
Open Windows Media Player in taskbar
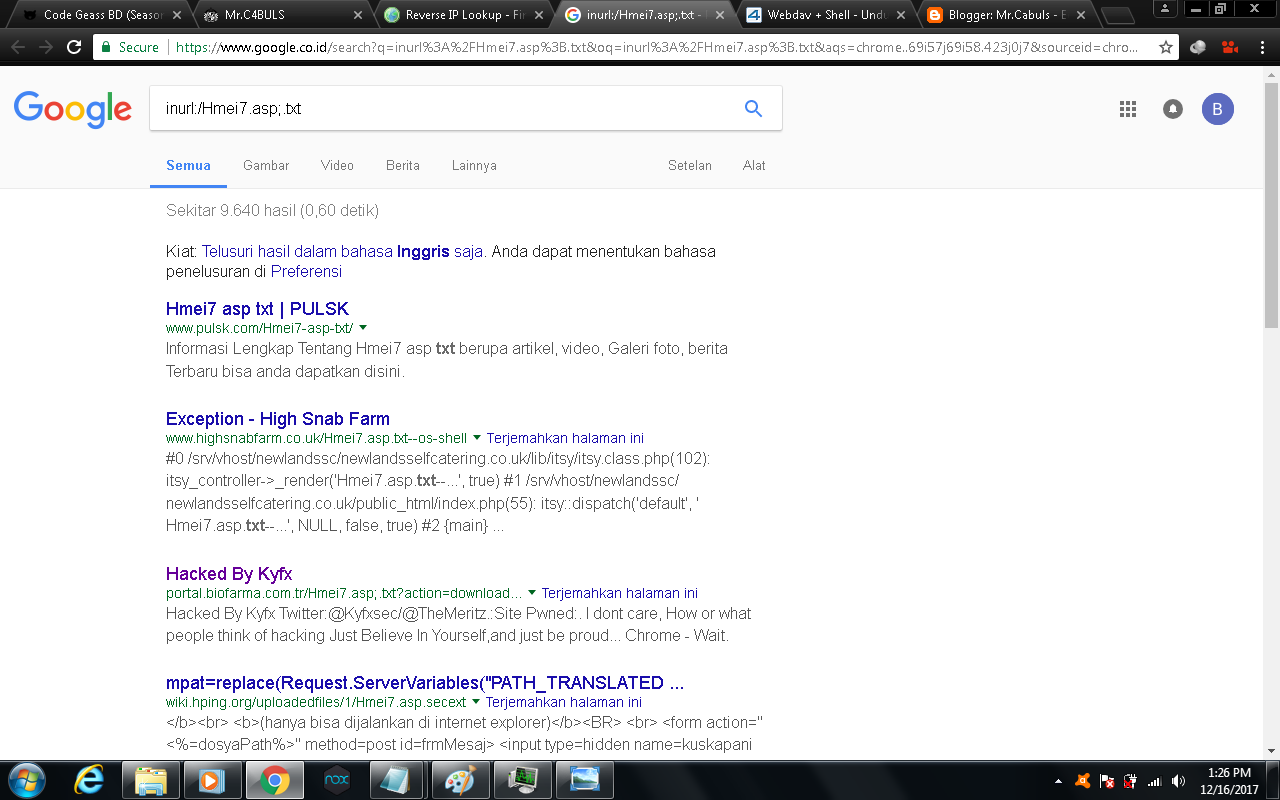tap(213, 780)
